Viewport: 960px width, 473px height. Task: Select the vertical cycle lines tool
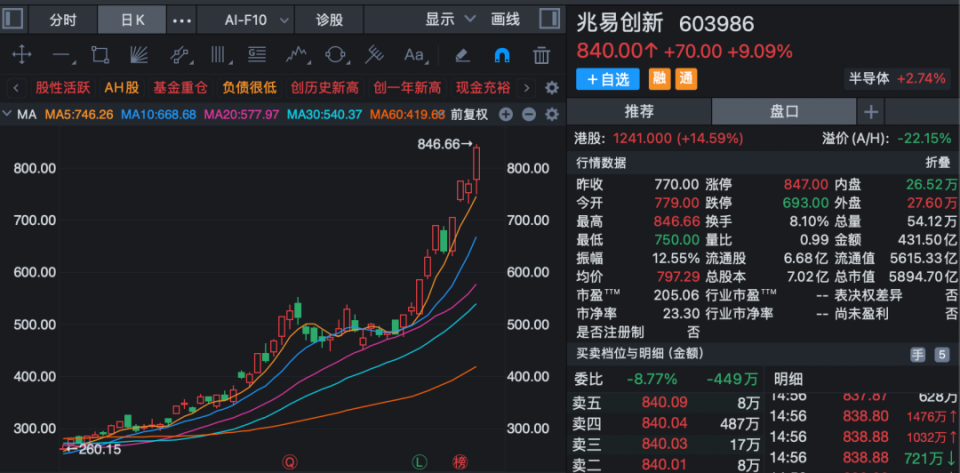[x=219, y=55]
